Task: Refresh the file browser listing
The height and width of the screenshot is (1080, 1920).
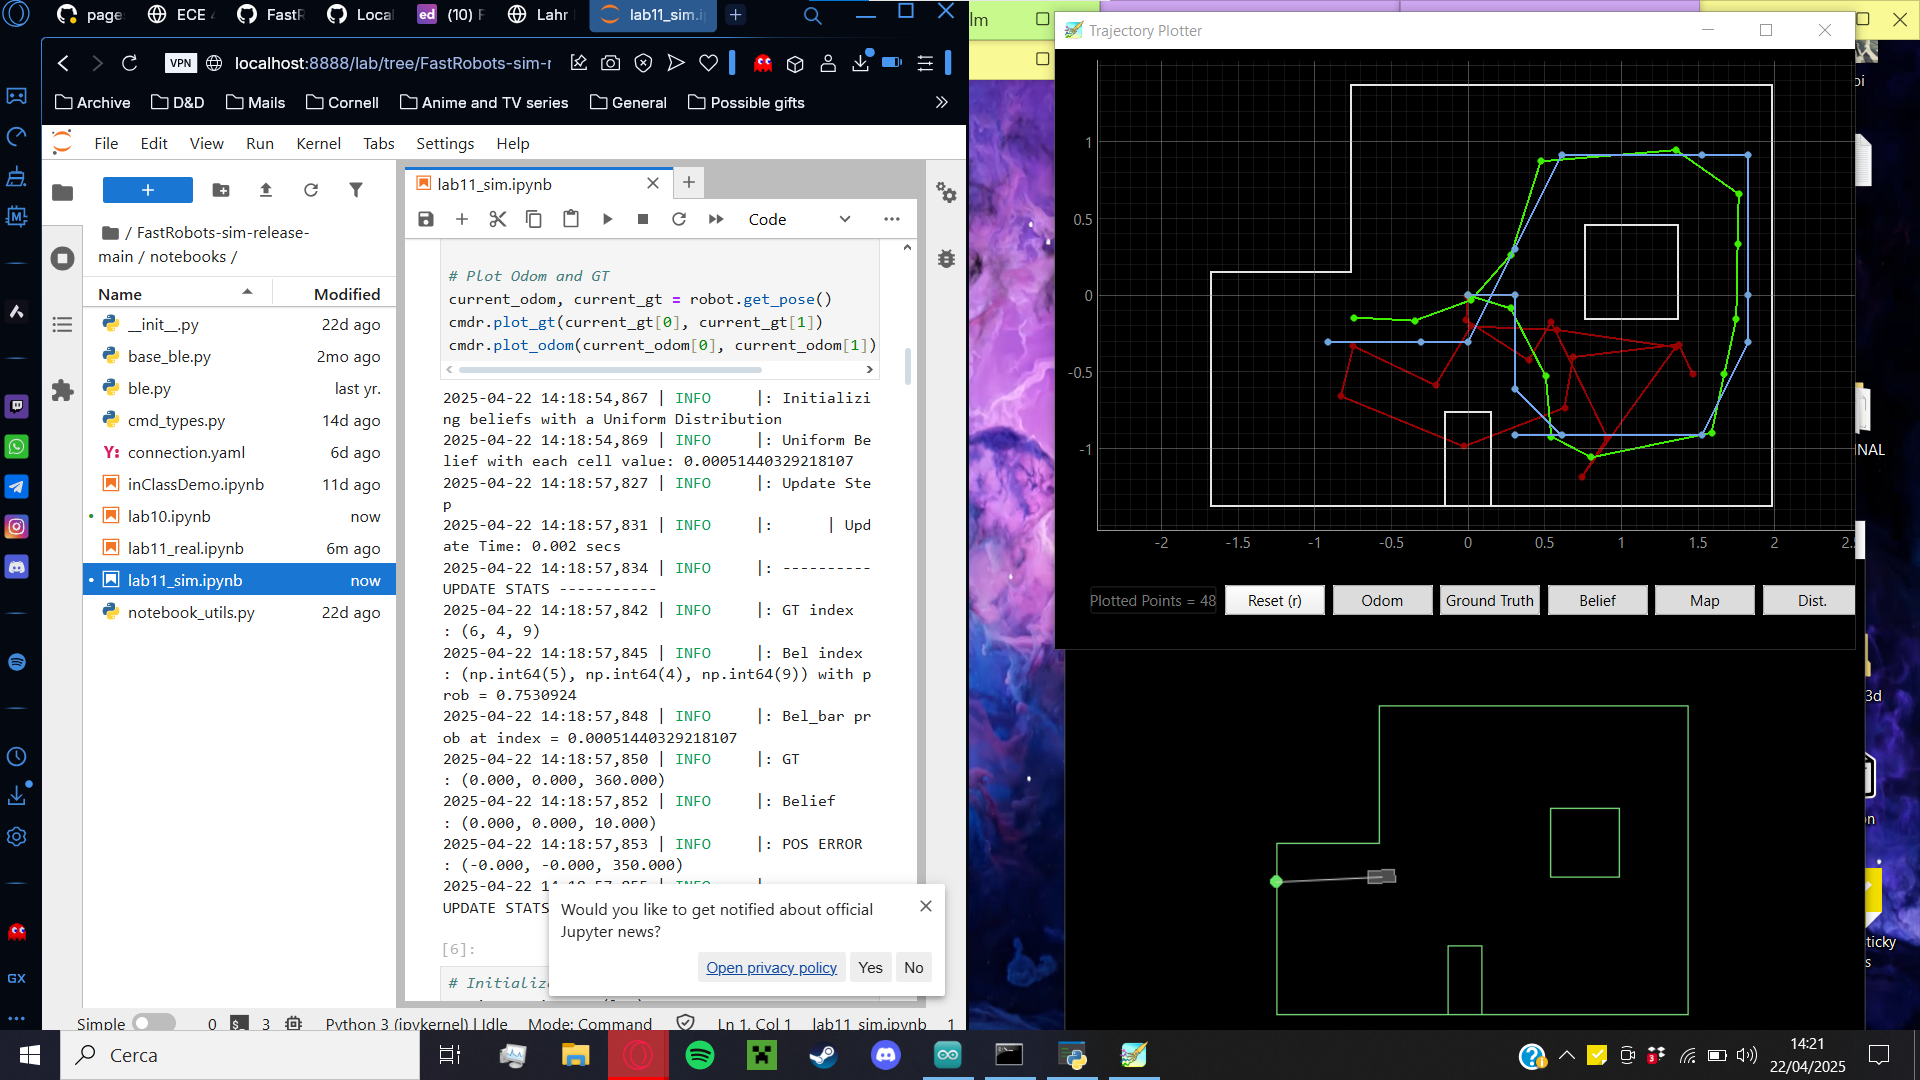Action: (x=311, y=190)
